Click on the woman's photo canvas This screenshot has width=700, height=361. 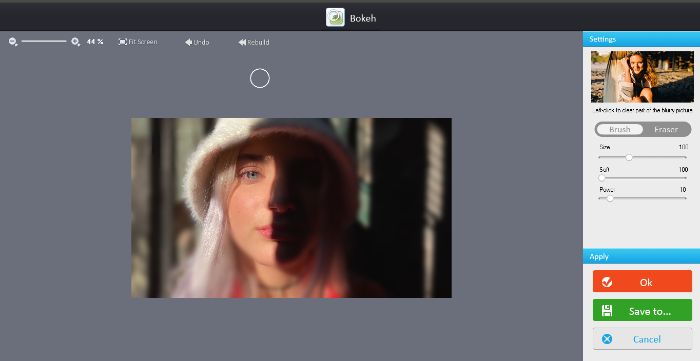[x=291, y=207]
